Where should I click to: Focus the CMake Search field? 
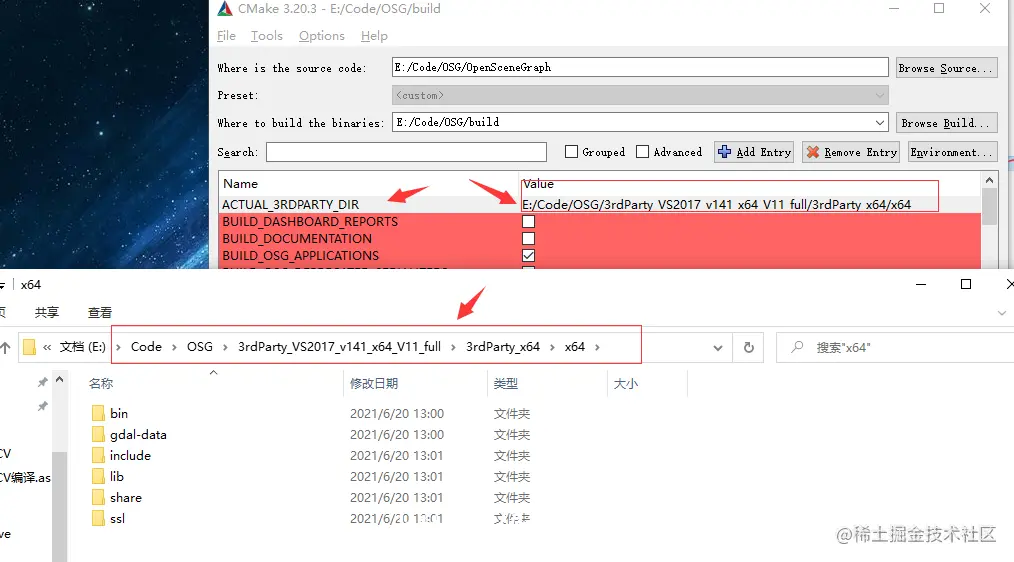click(406, 152)
